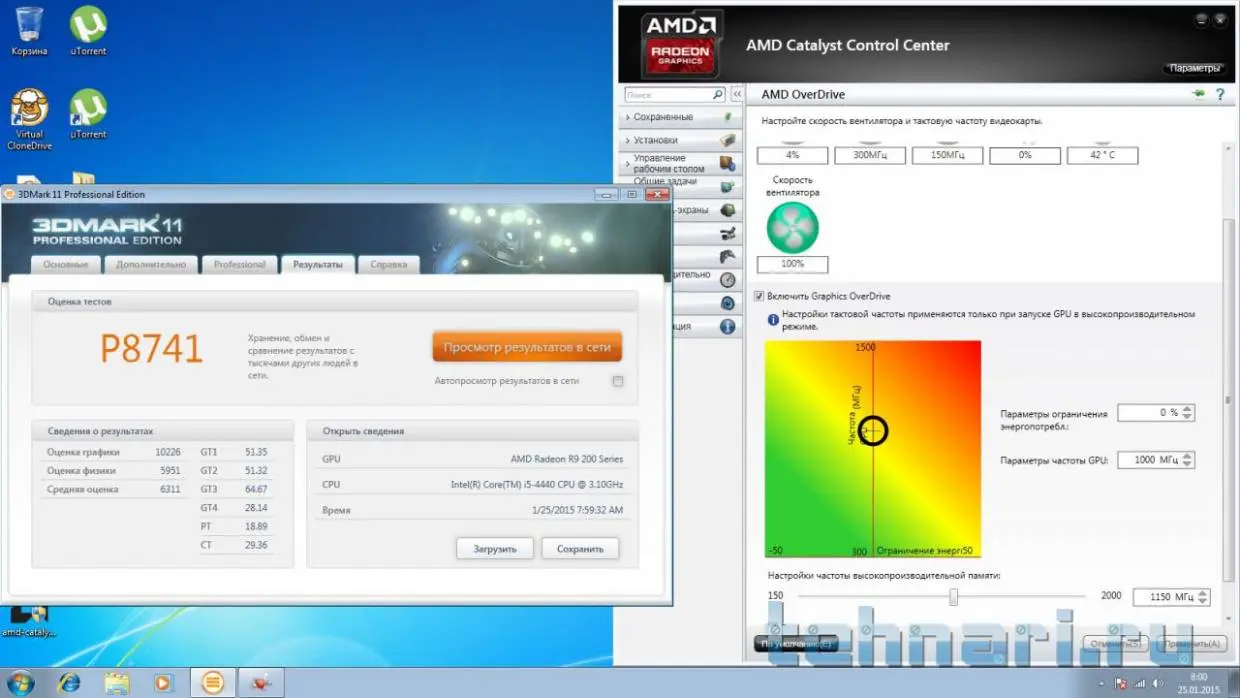The image size is (1240, 698).
Task: Collapse the Catalyst sidebar with the double chevron
Action: [738, 94]
